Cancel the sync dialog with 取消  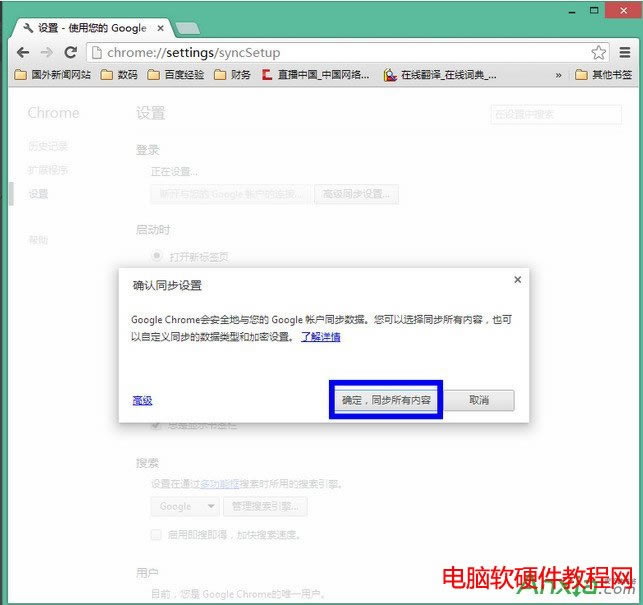[x=479, y=400]
